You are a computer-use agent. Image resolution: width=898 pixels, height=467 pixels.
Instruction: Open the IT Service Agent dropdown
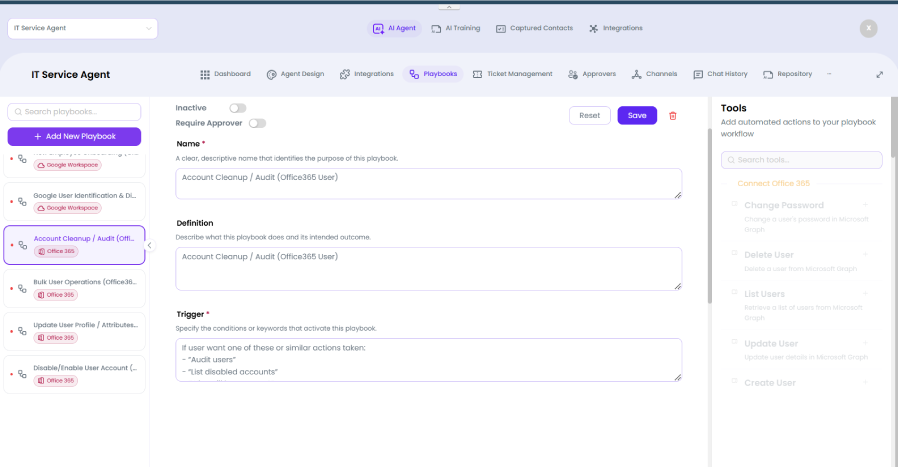click(82, 28)
